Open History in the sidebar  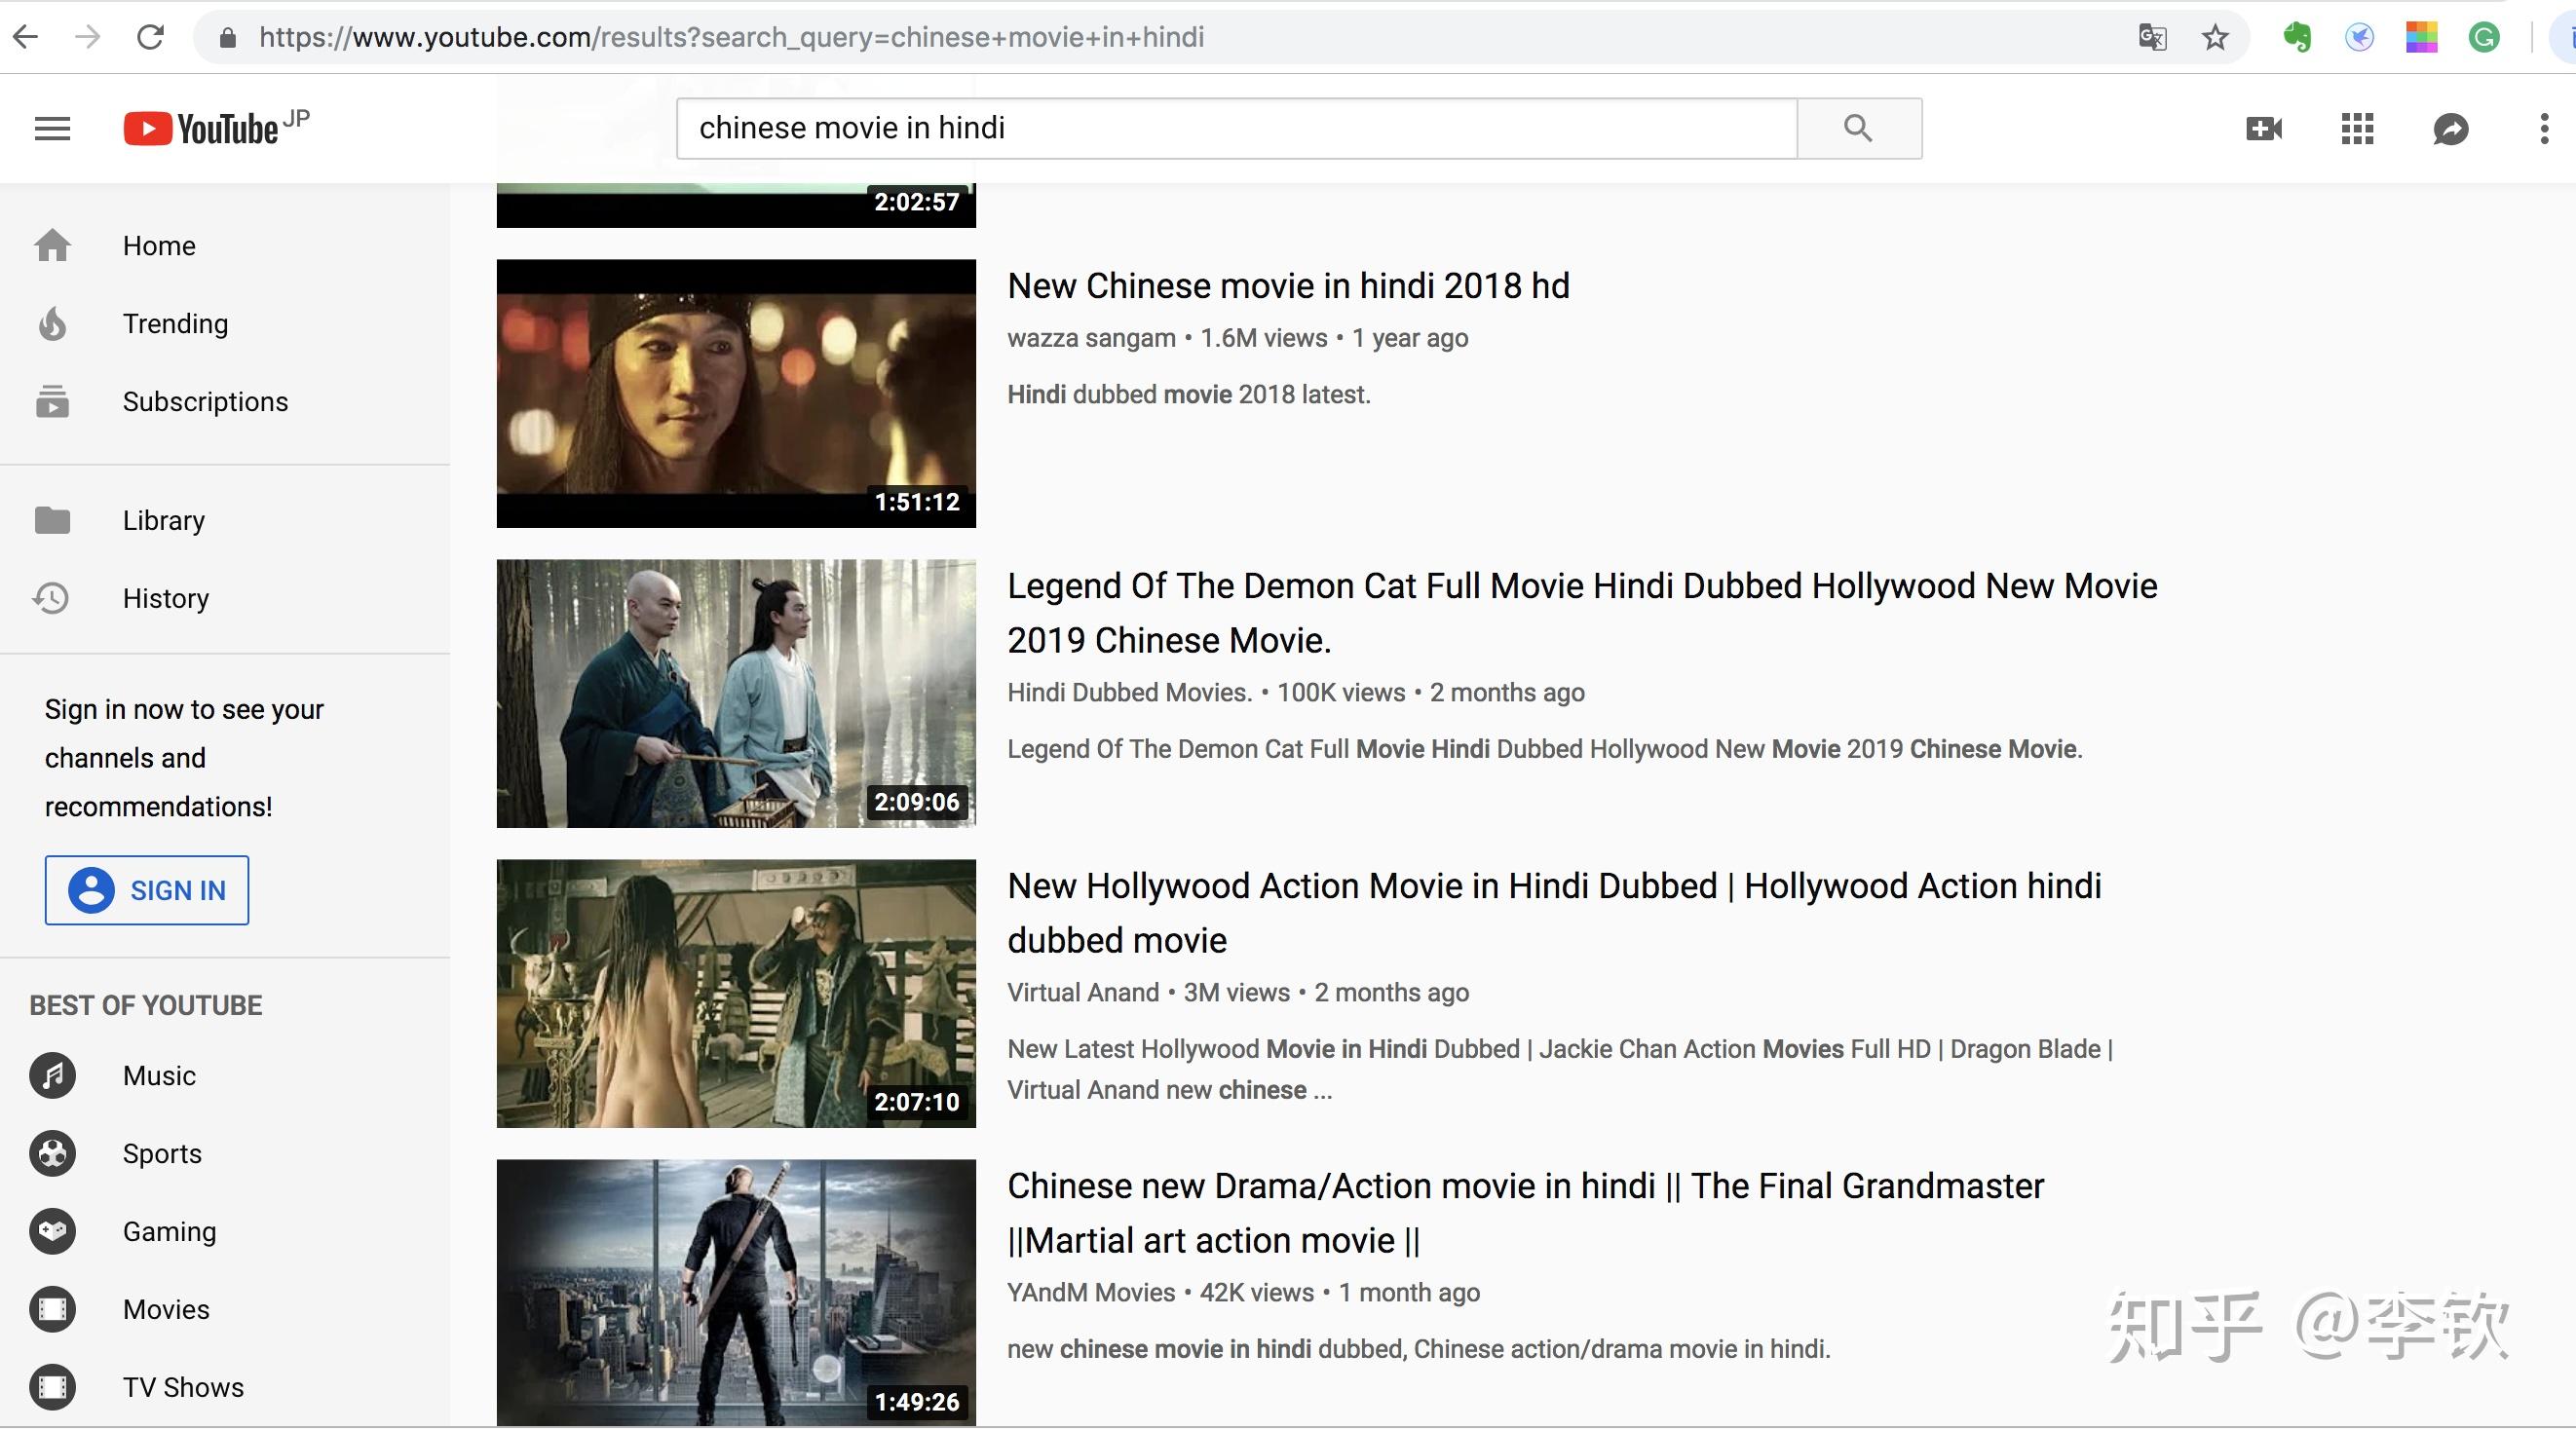click(225, 598)
